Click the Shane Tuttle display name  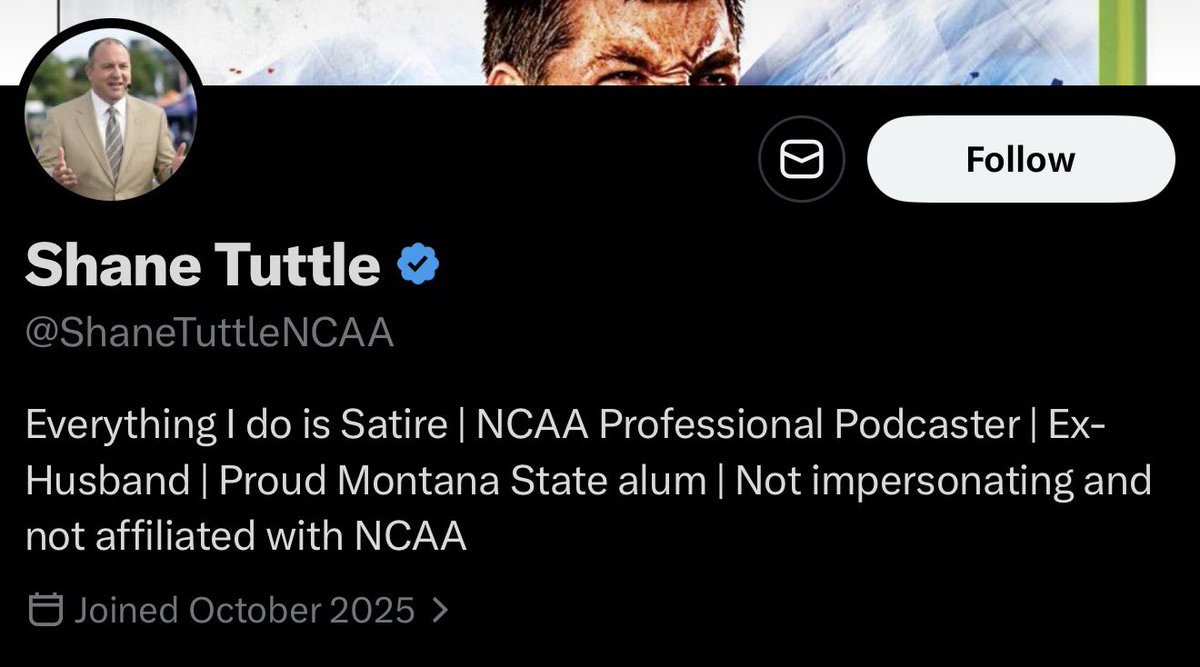tap(202, 265)
